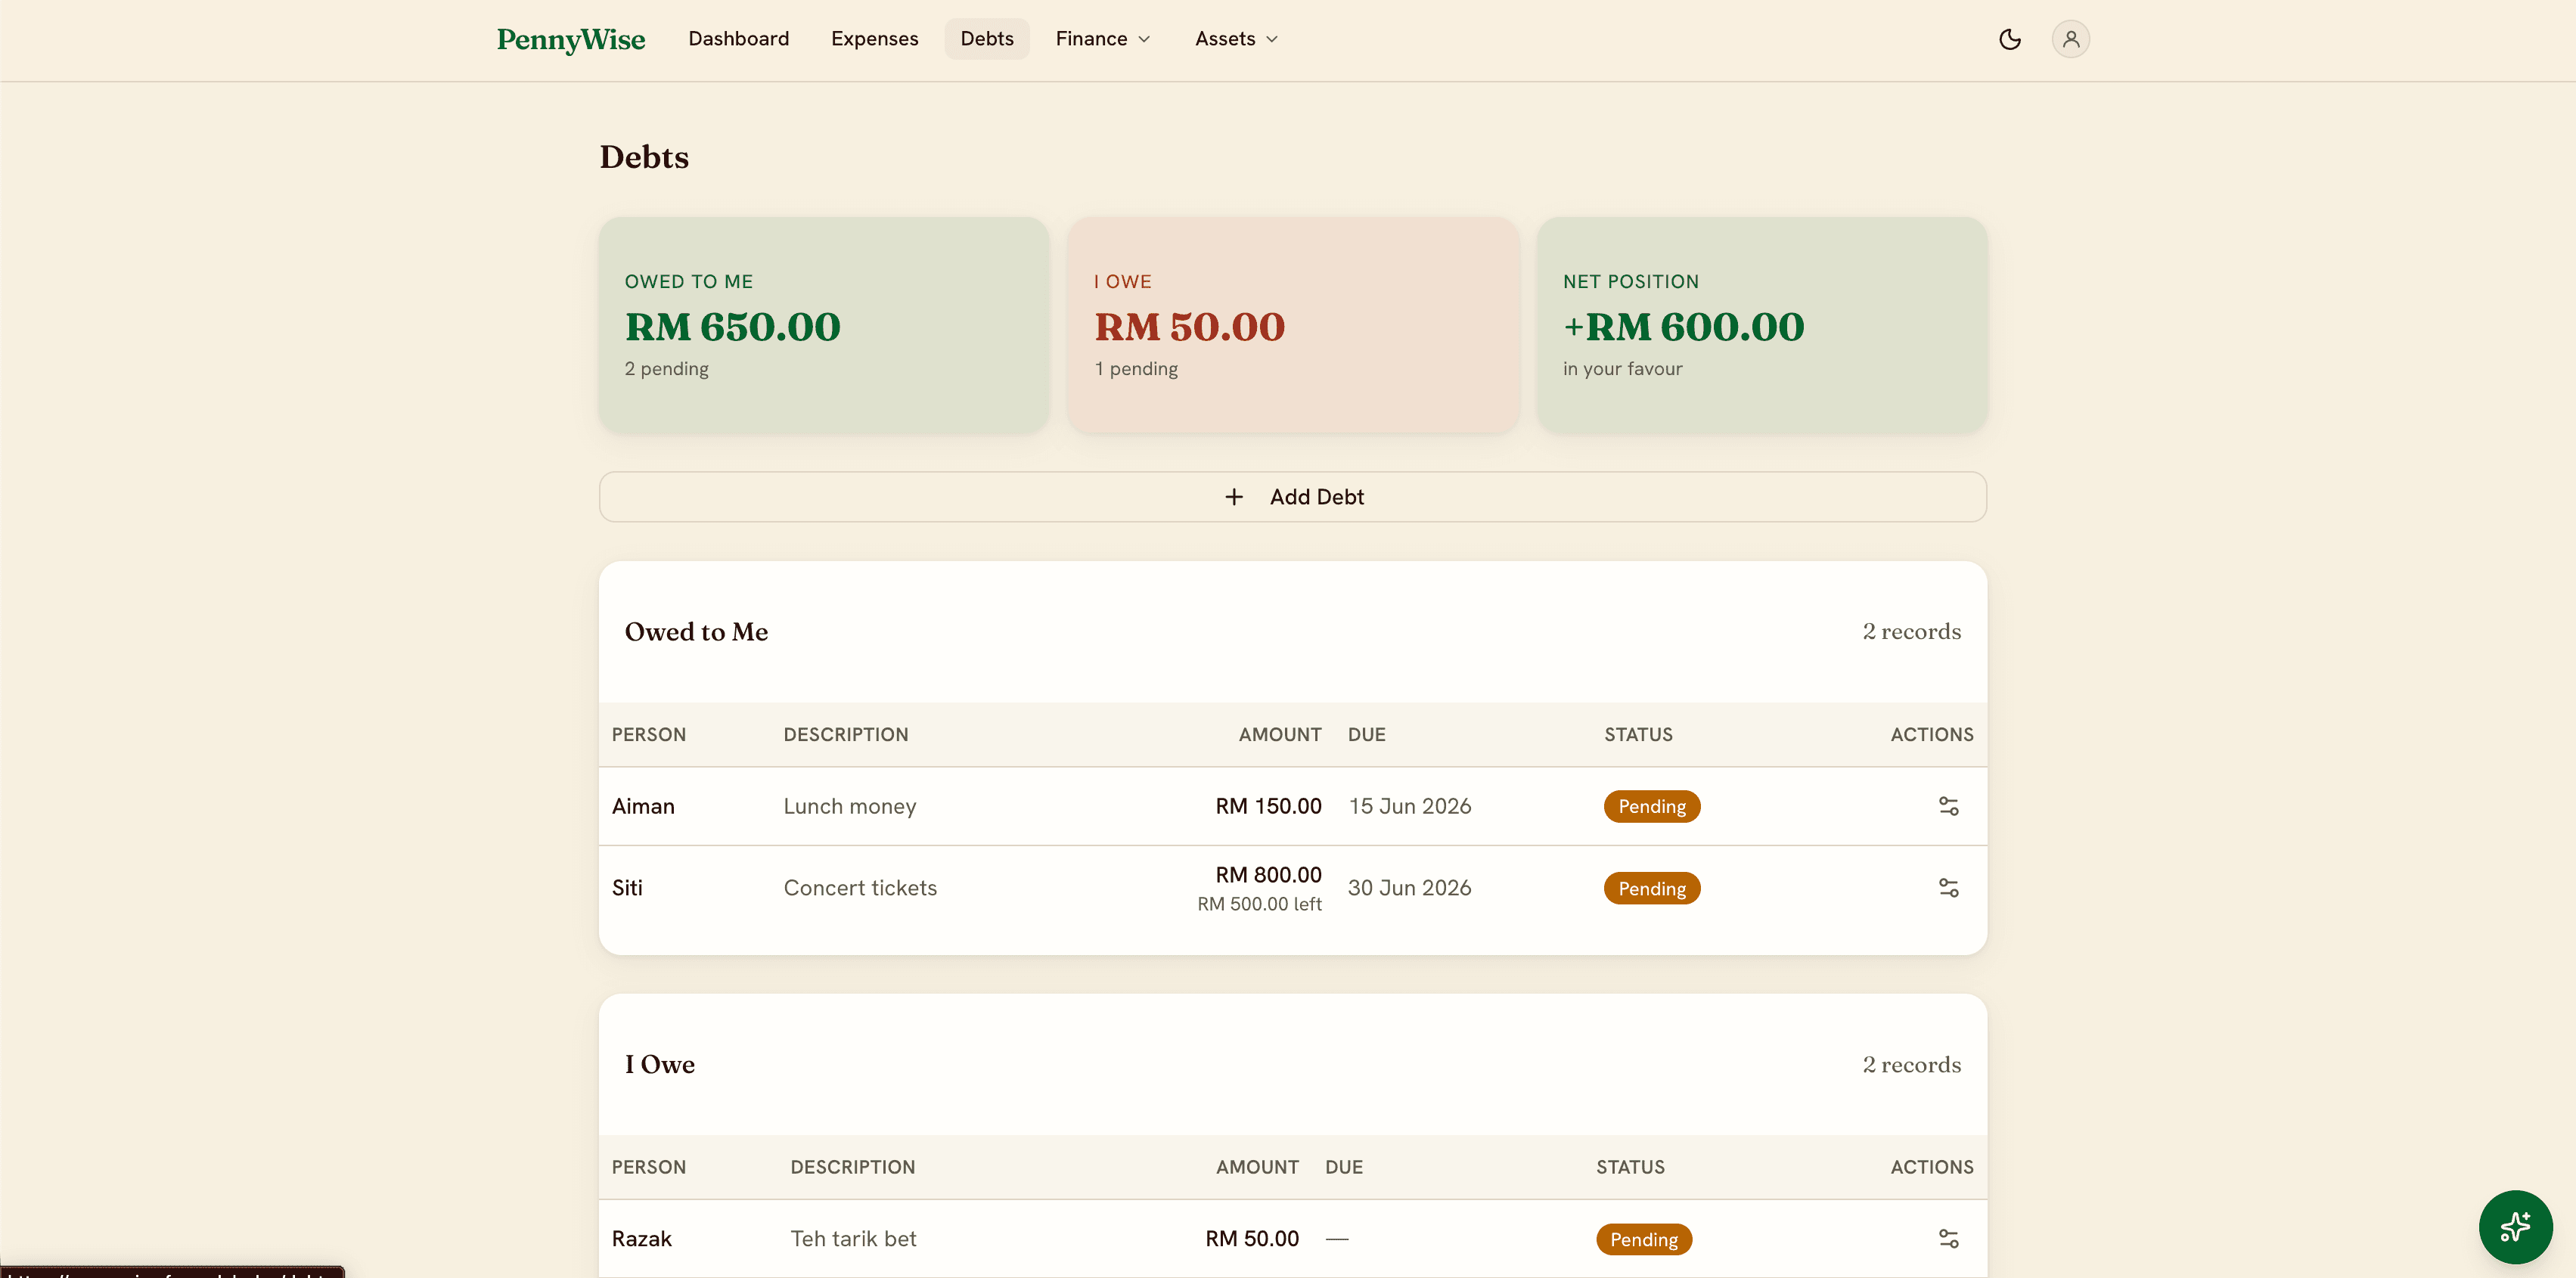Expand the Assets dropdown menu
Viewport: 2576px width, 1278px height.
tap(1236, 39)
